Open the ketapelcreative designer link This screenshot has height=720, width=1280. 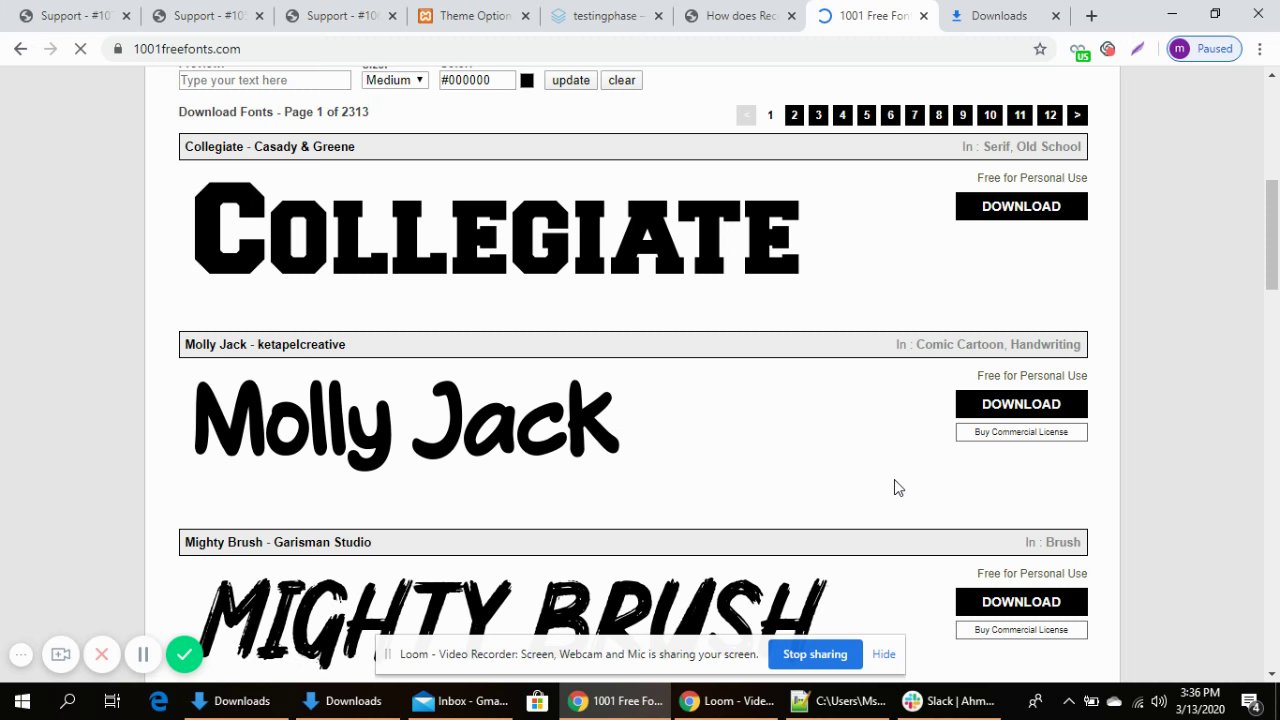301,344
